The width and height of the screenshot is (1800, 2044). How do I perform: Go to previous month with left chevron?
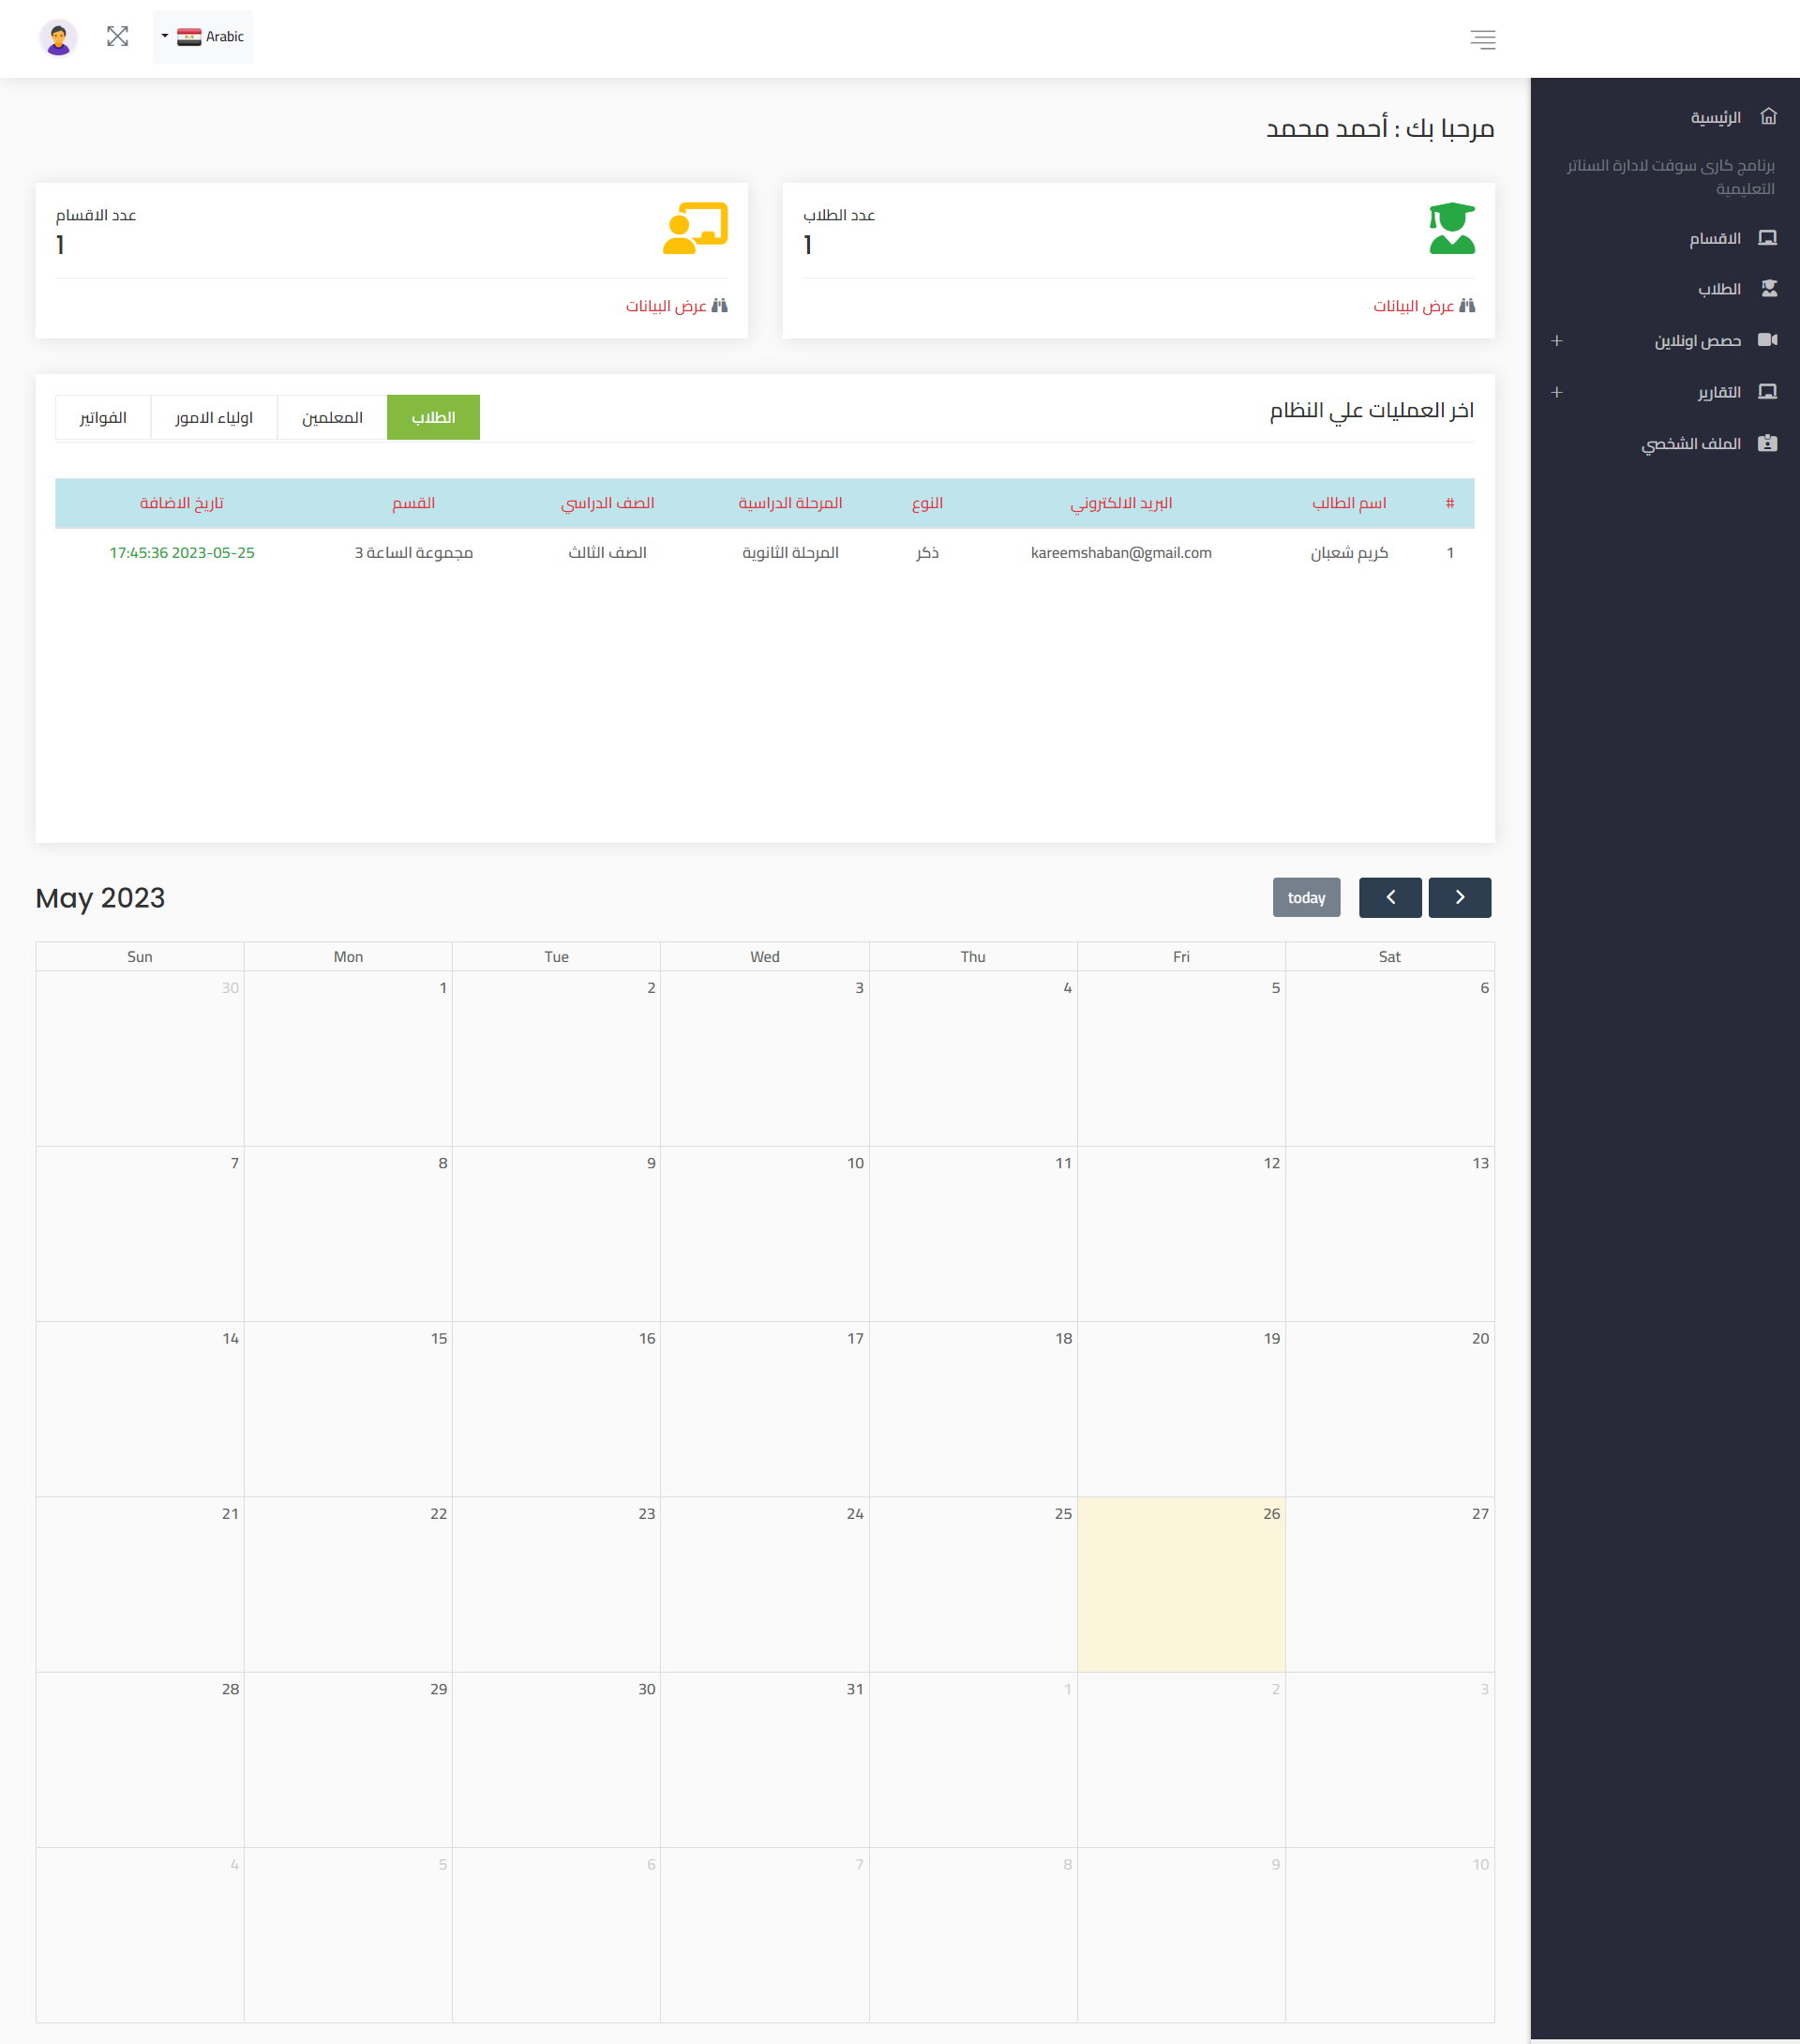(1390, 897)
